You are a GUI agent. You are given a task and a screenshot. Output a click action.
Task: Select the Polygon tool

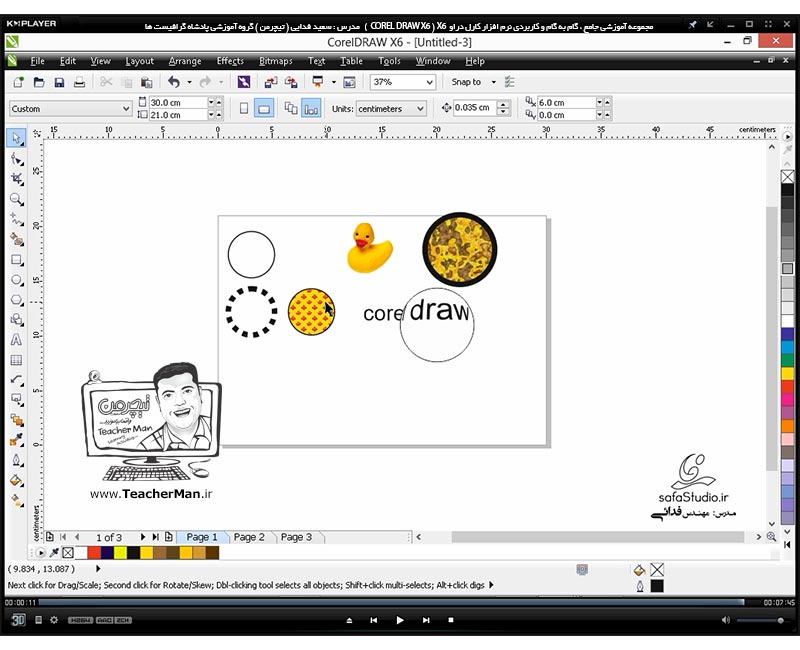17,299
